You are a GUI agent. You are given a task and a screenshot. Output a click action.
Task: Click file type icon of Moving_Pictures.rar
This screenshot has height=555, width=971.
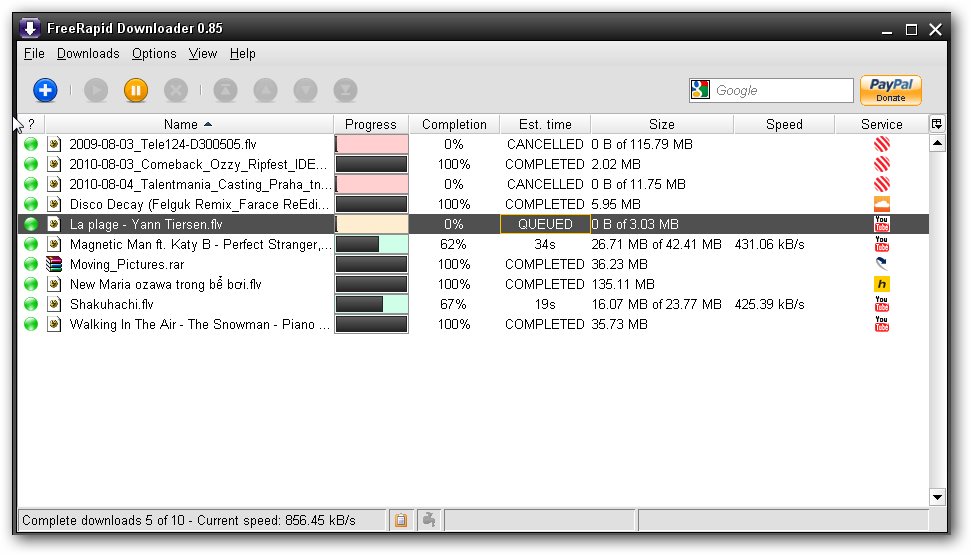(x=54, y=264)
